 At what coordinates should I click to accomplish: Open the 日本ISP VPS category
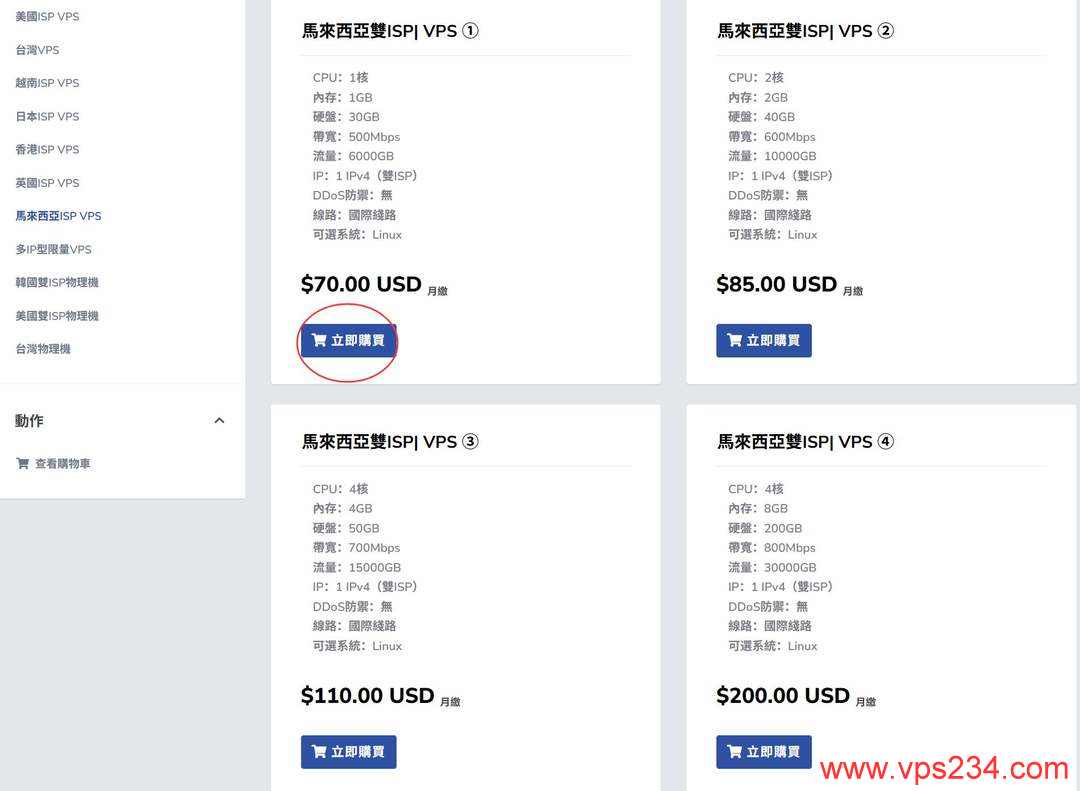click(x=49, y=116)
